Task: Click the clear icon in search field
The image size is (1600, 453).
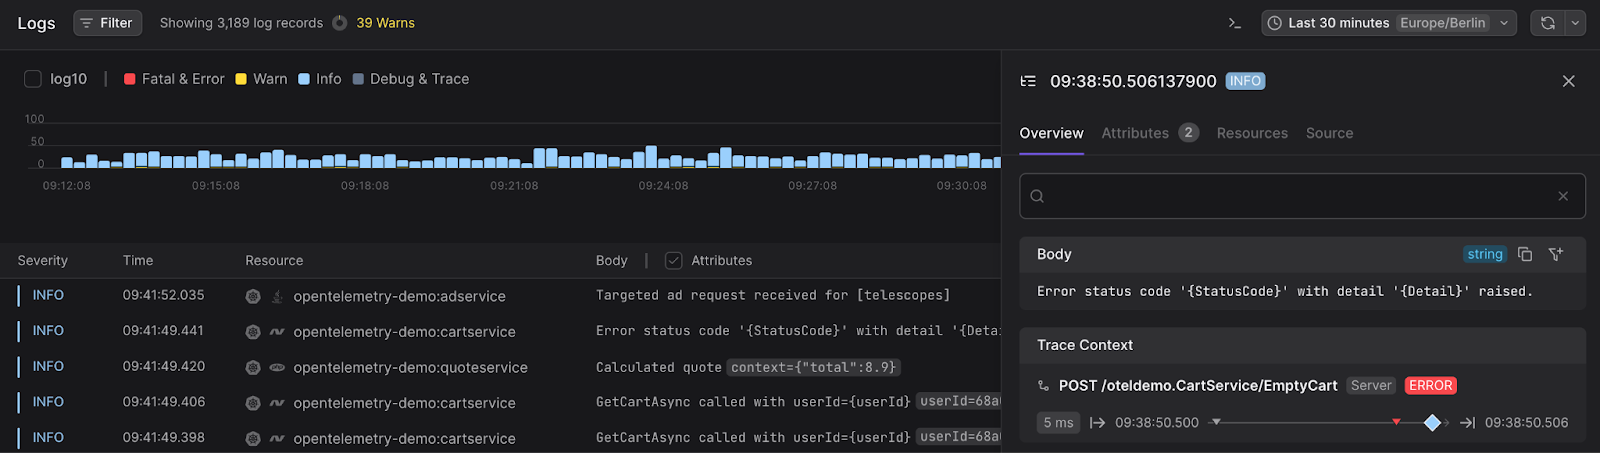Action: pyautogui.click(x=1563, y=196)
